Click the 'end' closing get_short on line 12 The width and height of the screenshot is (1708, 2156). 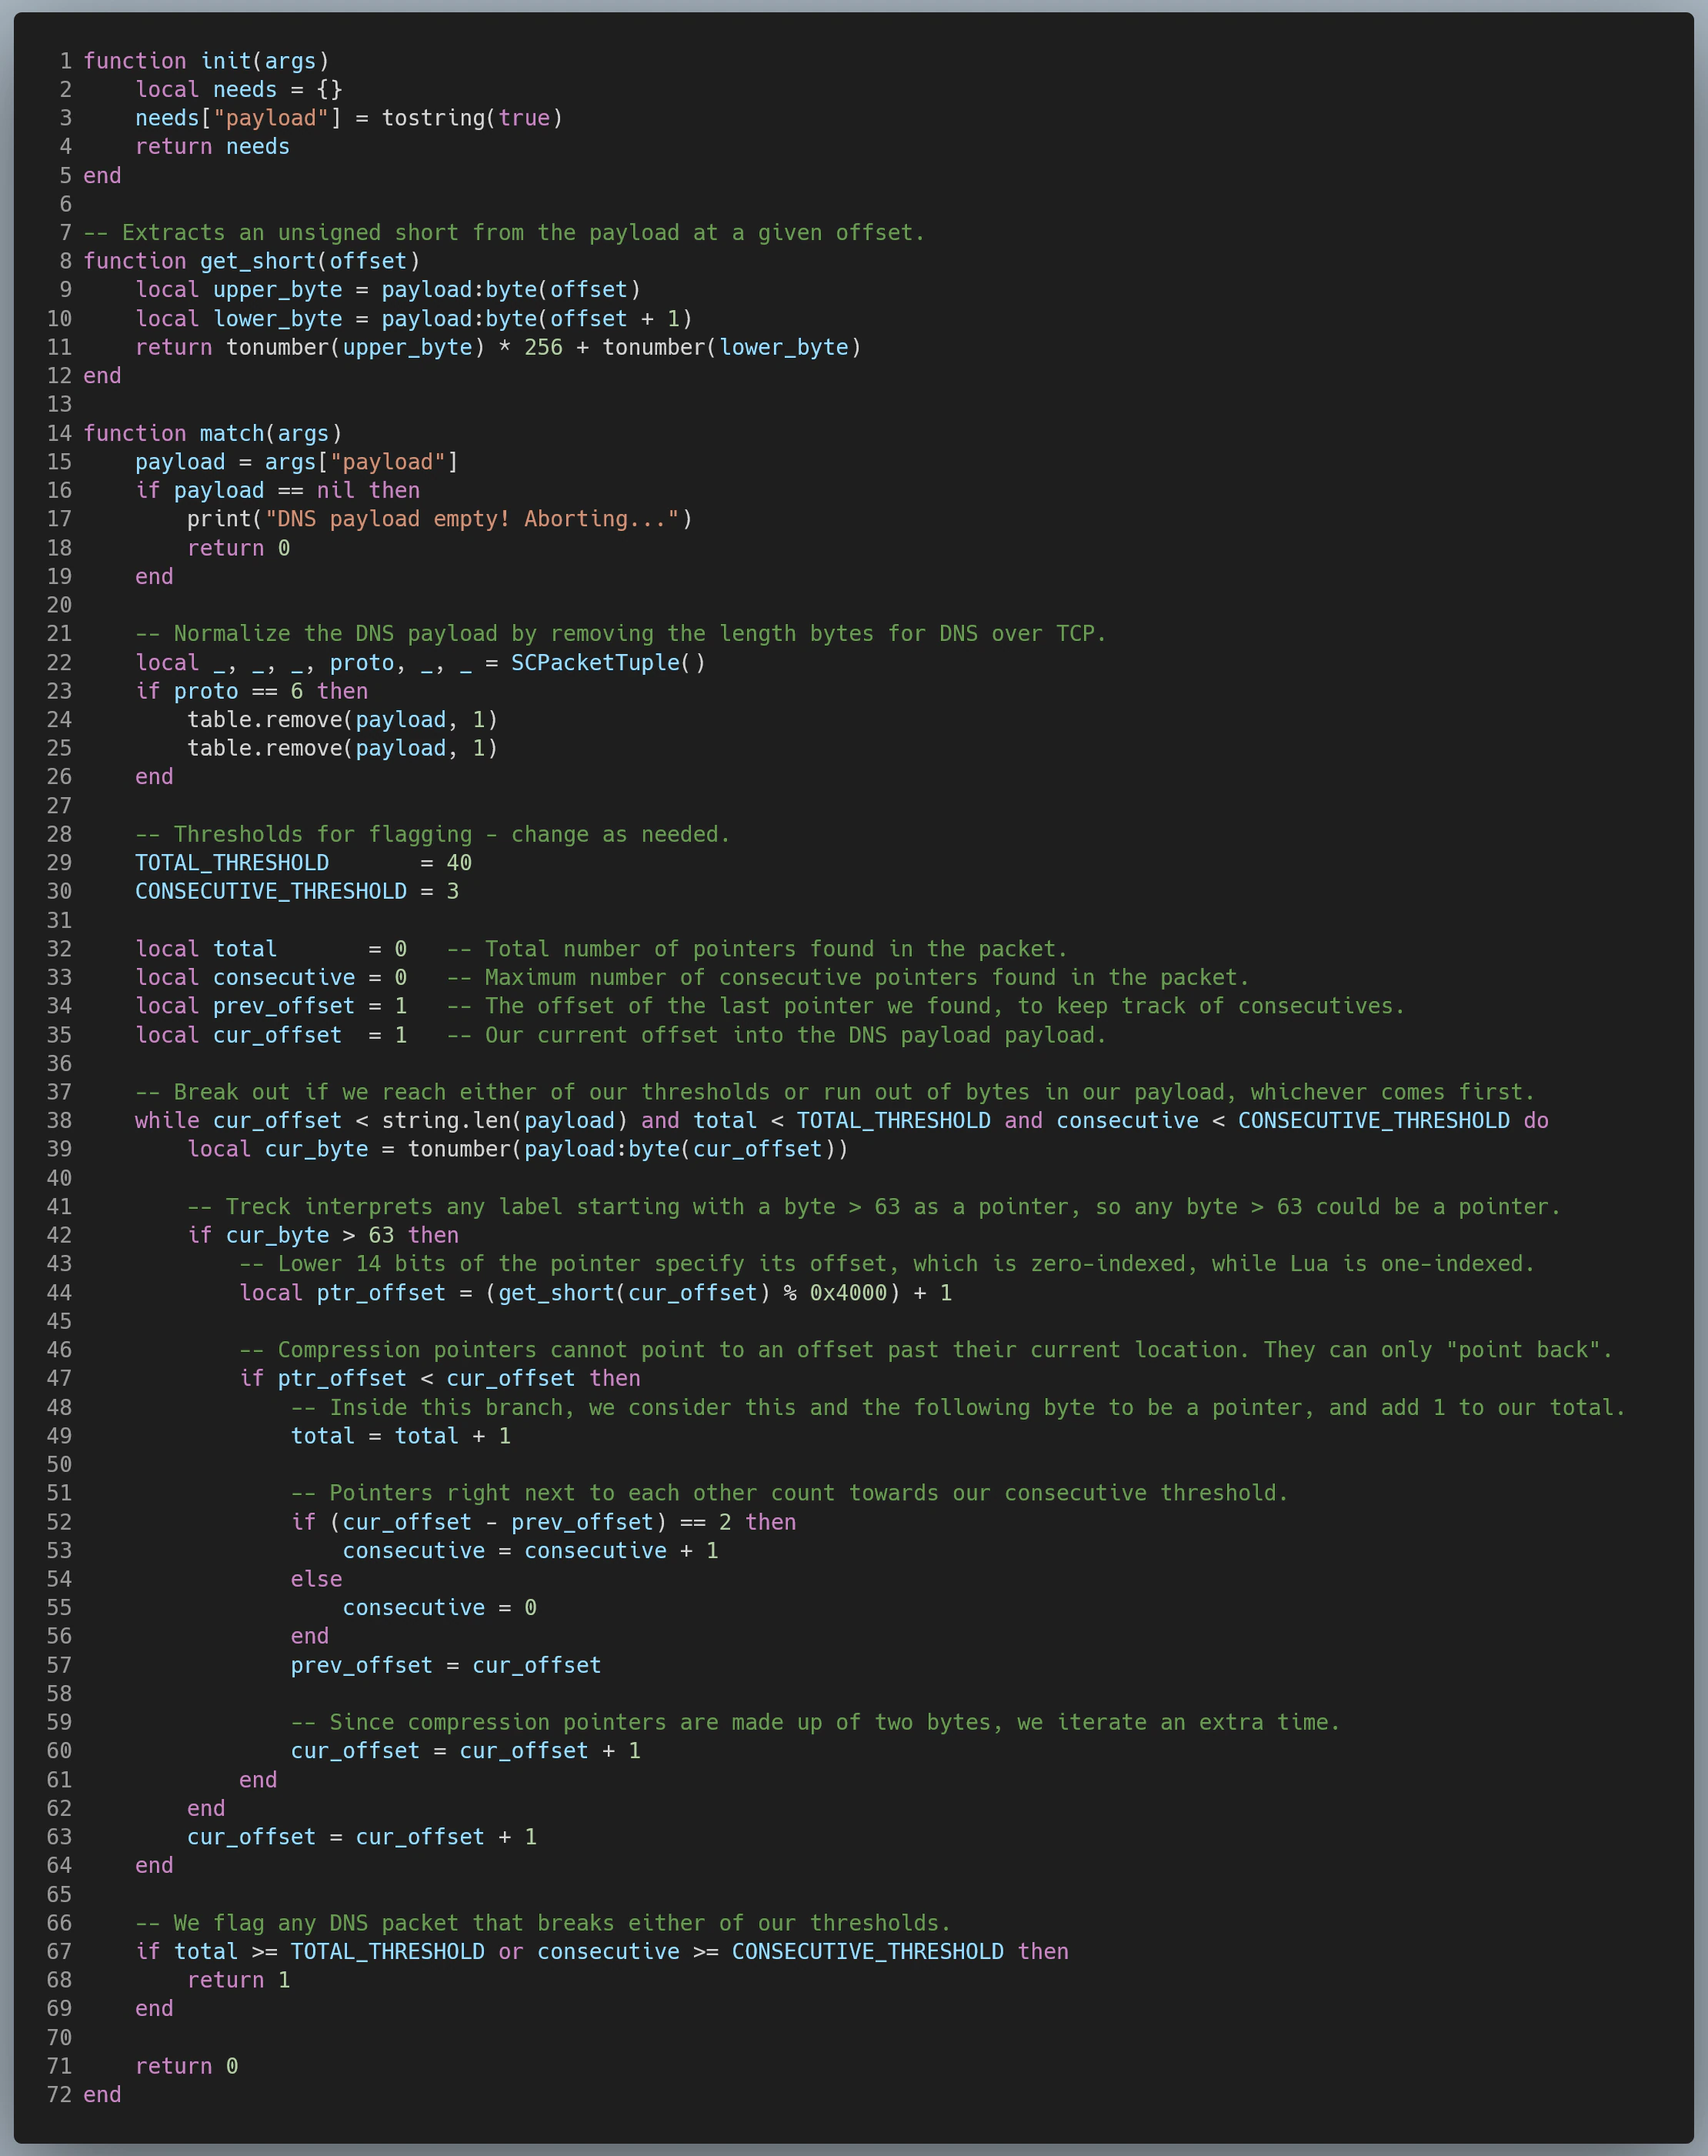(x=102, y=376)
